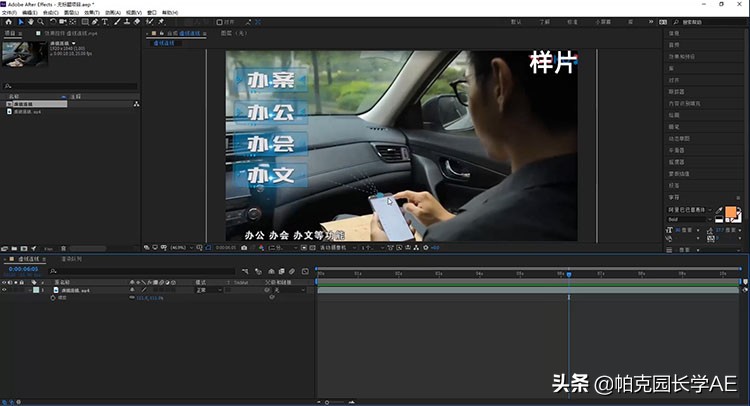Click the snapshot camera icon in viewer

tap(244, 248)
